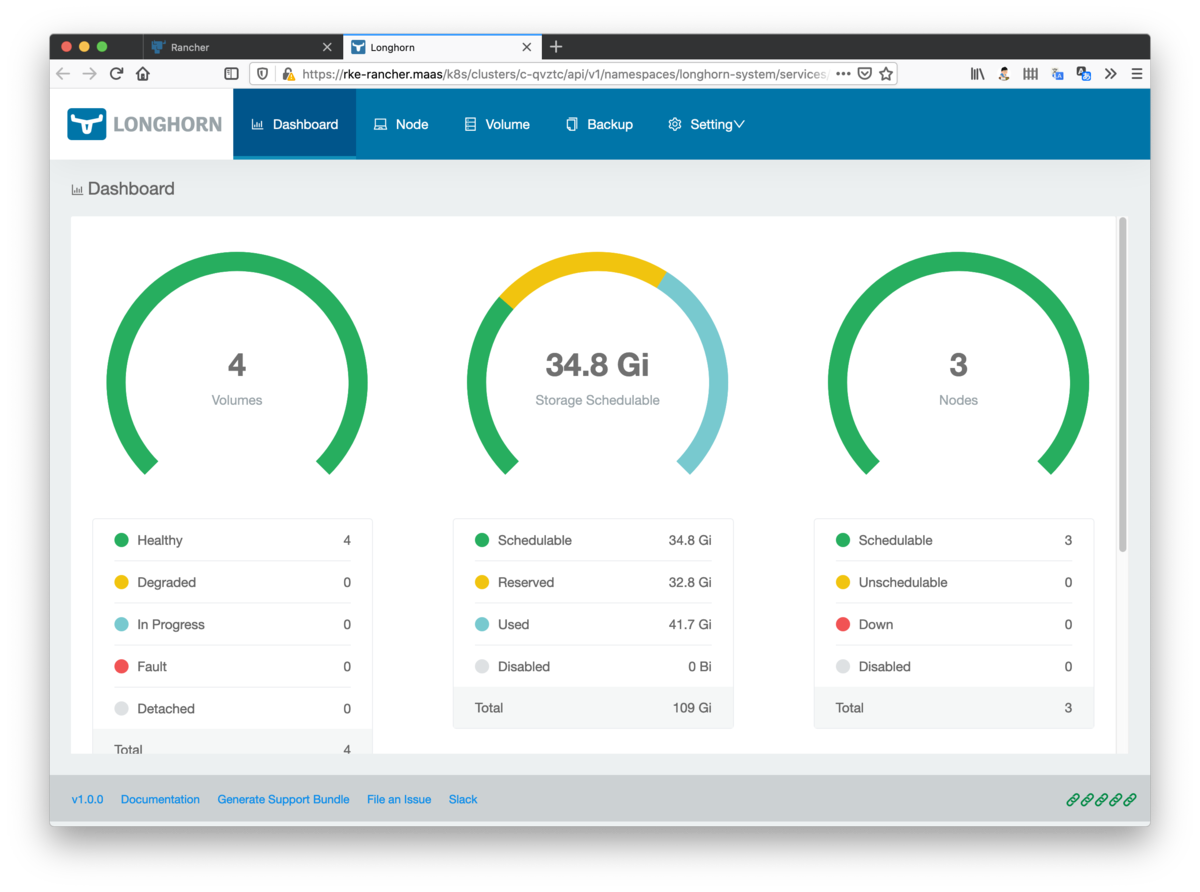
Task: Close the Rancher browser tab
Action: (x=327, y=47)
